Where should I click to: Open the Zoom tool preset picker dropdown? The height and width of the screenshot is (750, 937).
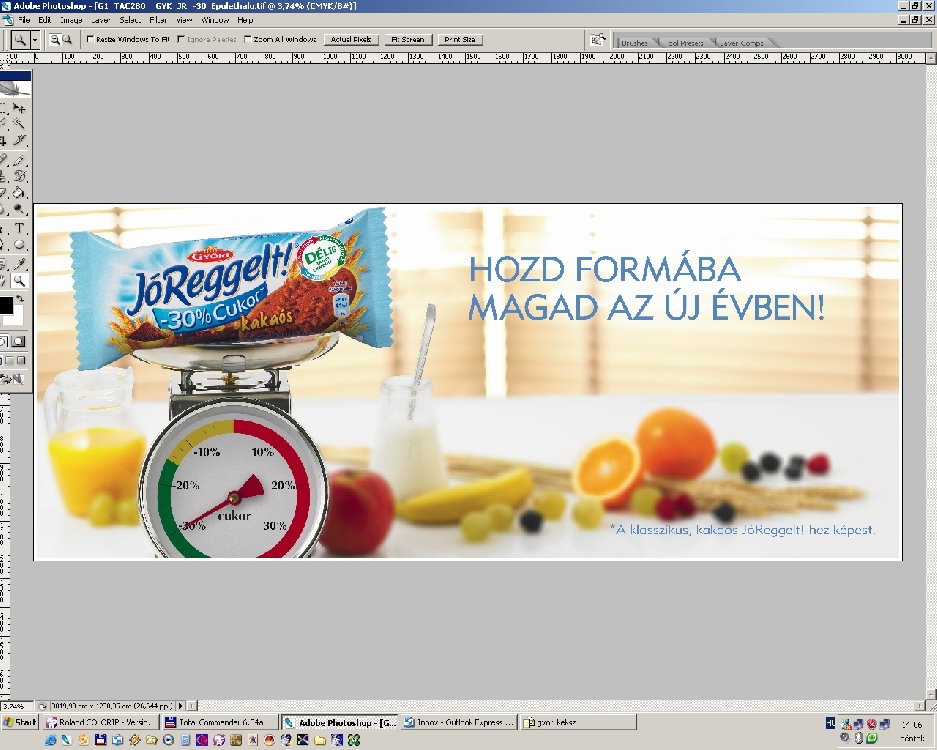click(x=35, y=40)
